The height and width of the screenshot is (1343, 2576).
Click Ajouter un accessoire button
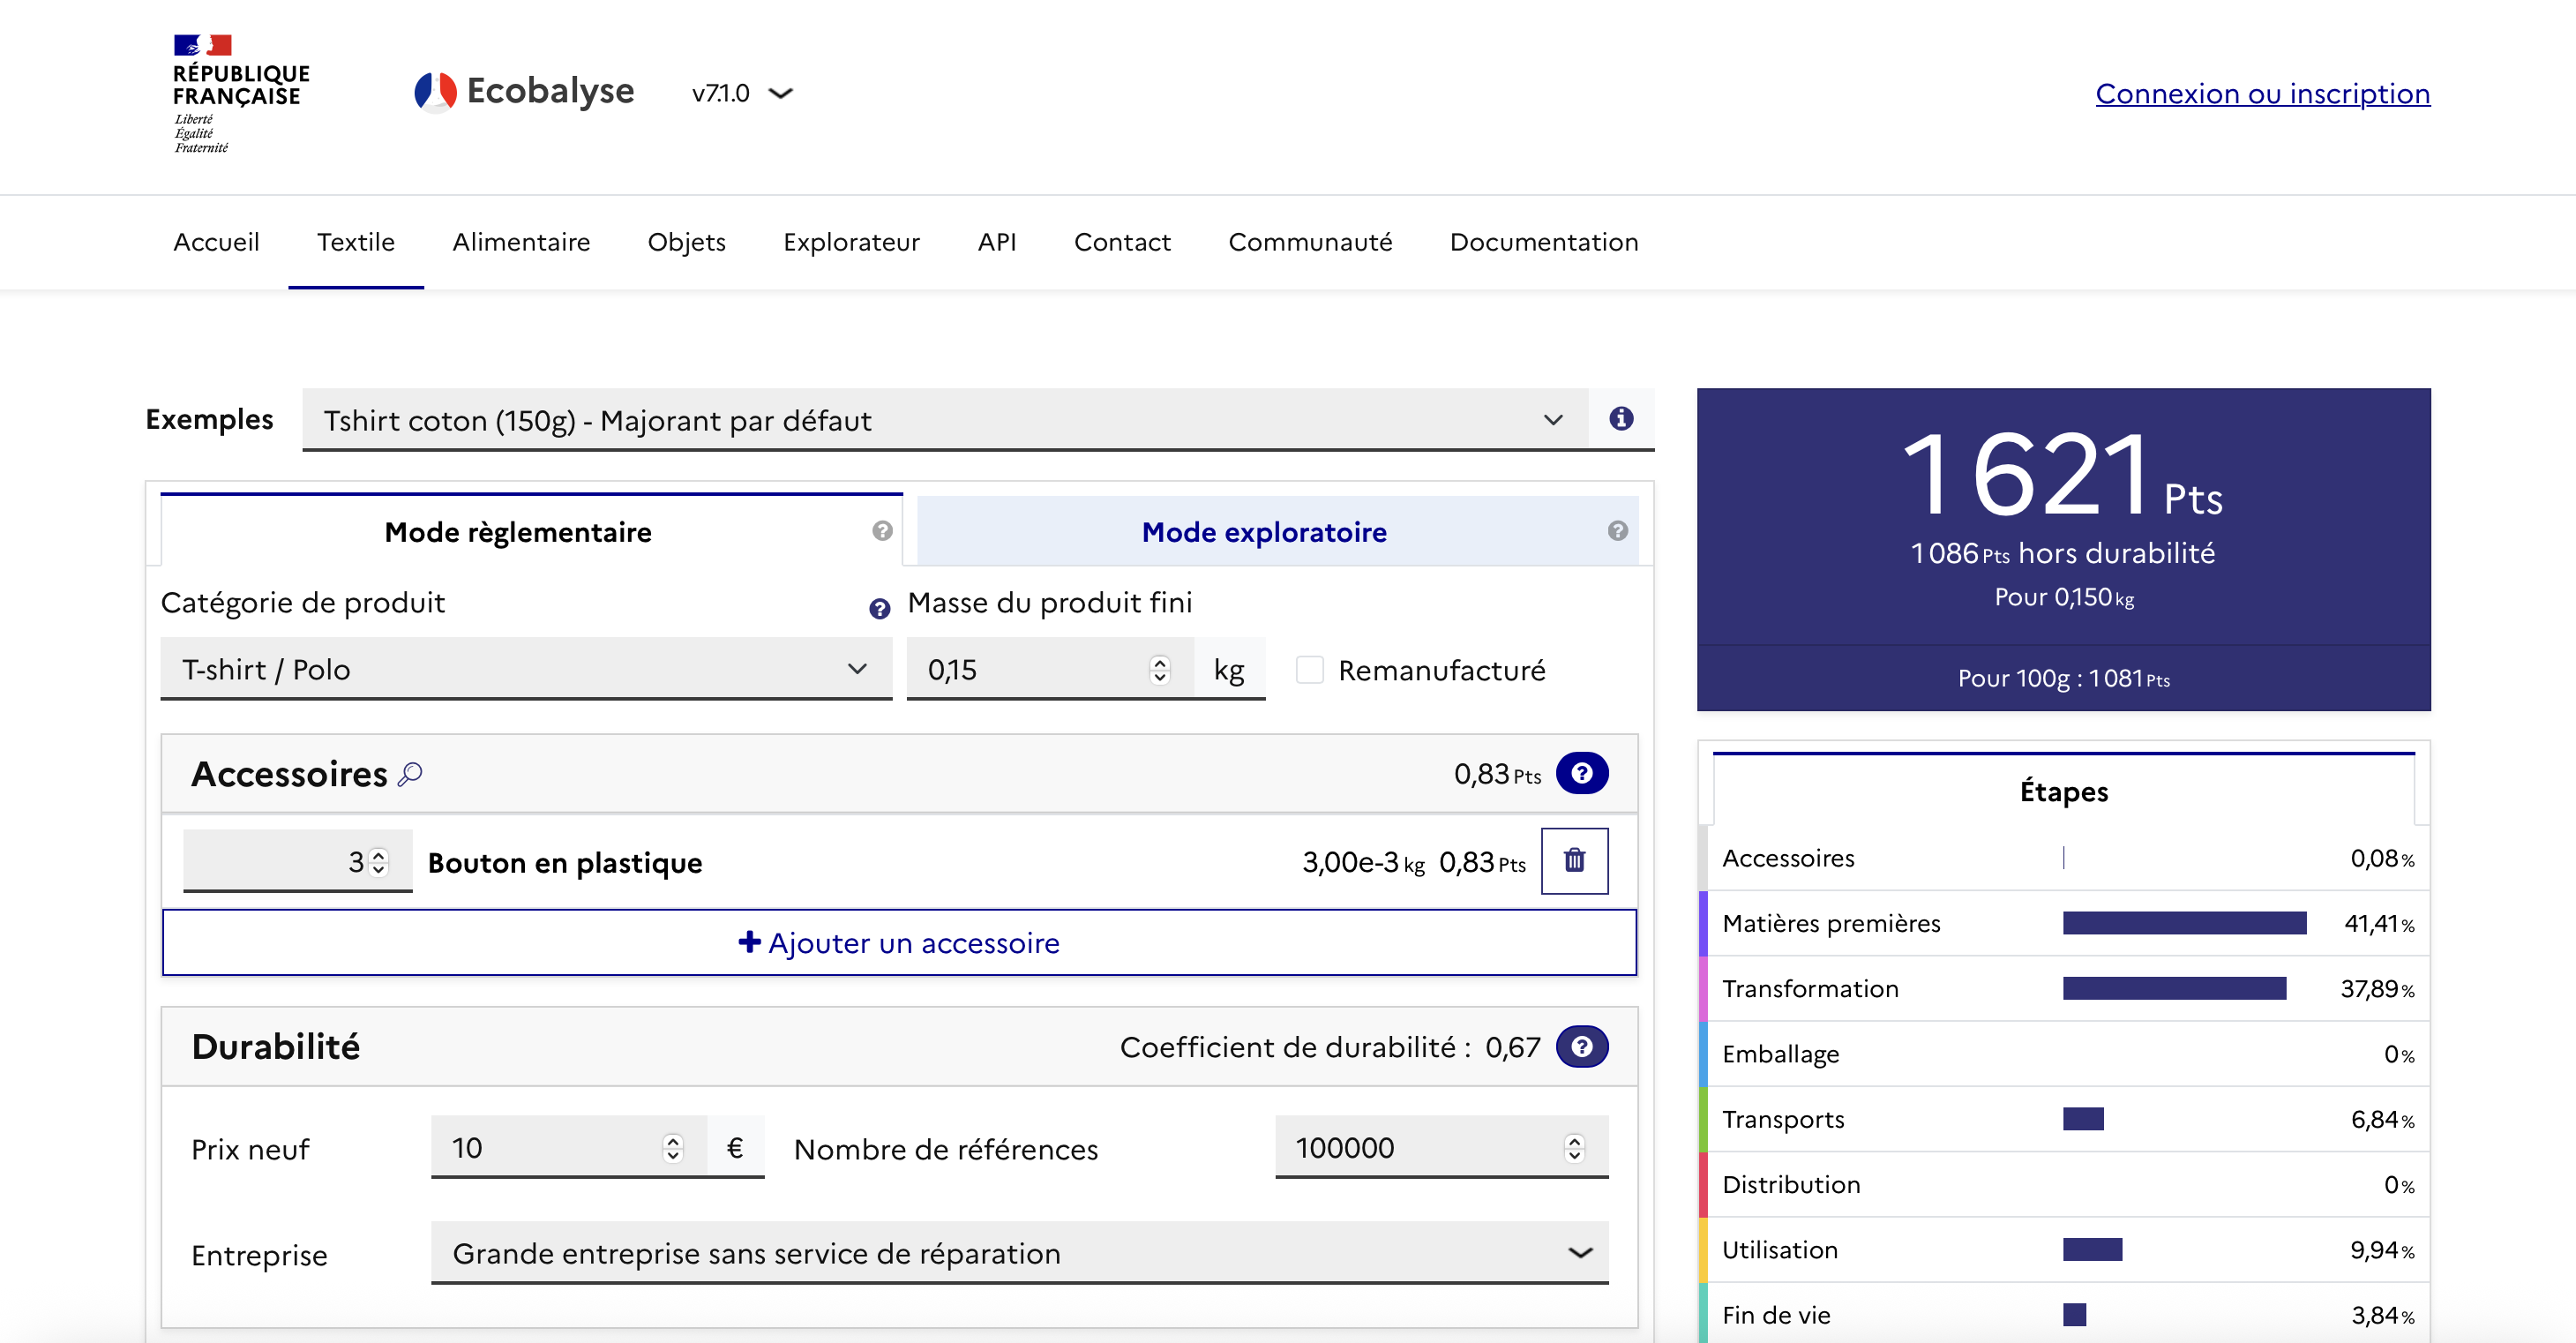[x=898, y=943]
